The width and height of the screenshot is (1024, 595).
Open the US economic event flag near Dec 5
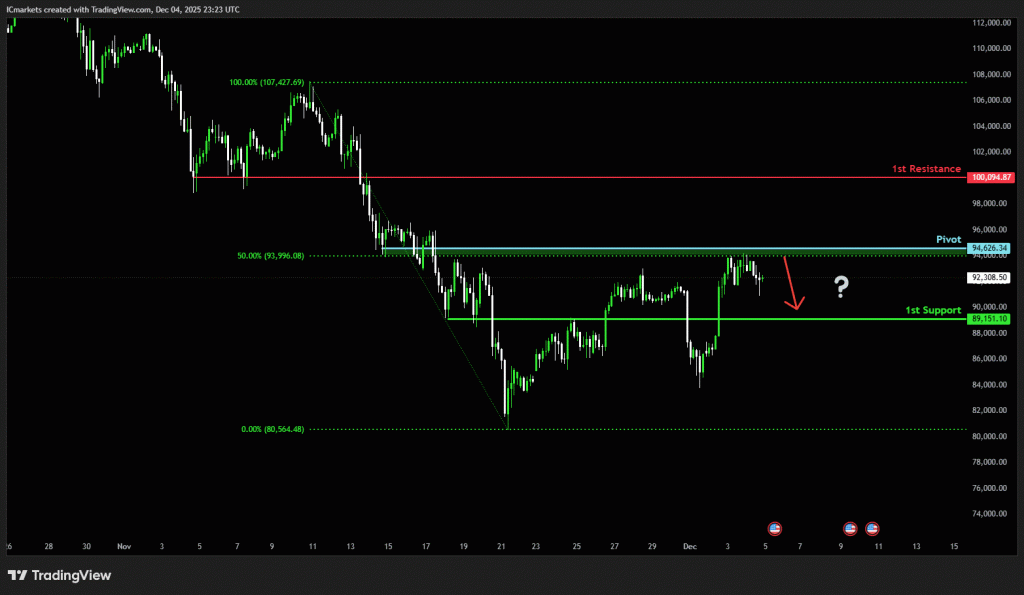tap(773, 527)
